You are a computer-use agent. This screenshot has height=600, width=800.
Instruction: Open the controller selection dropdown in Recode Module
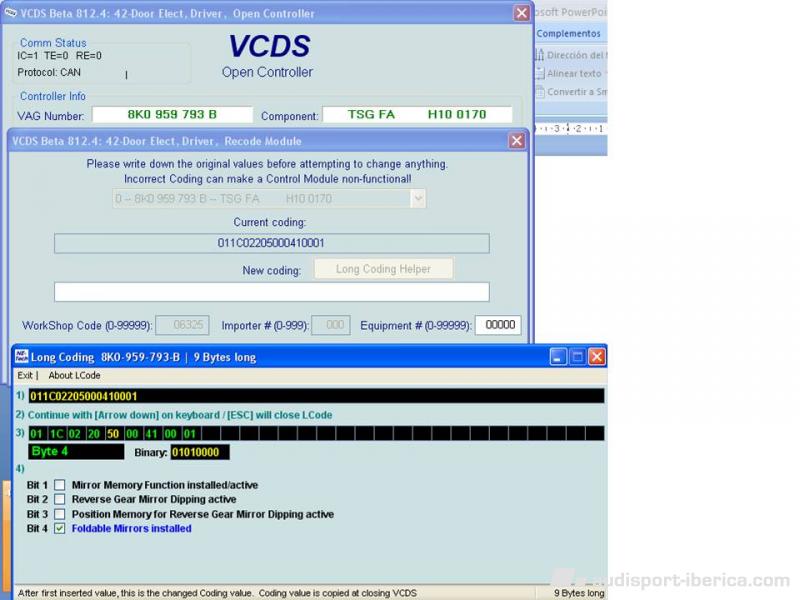tap(418, 198)
